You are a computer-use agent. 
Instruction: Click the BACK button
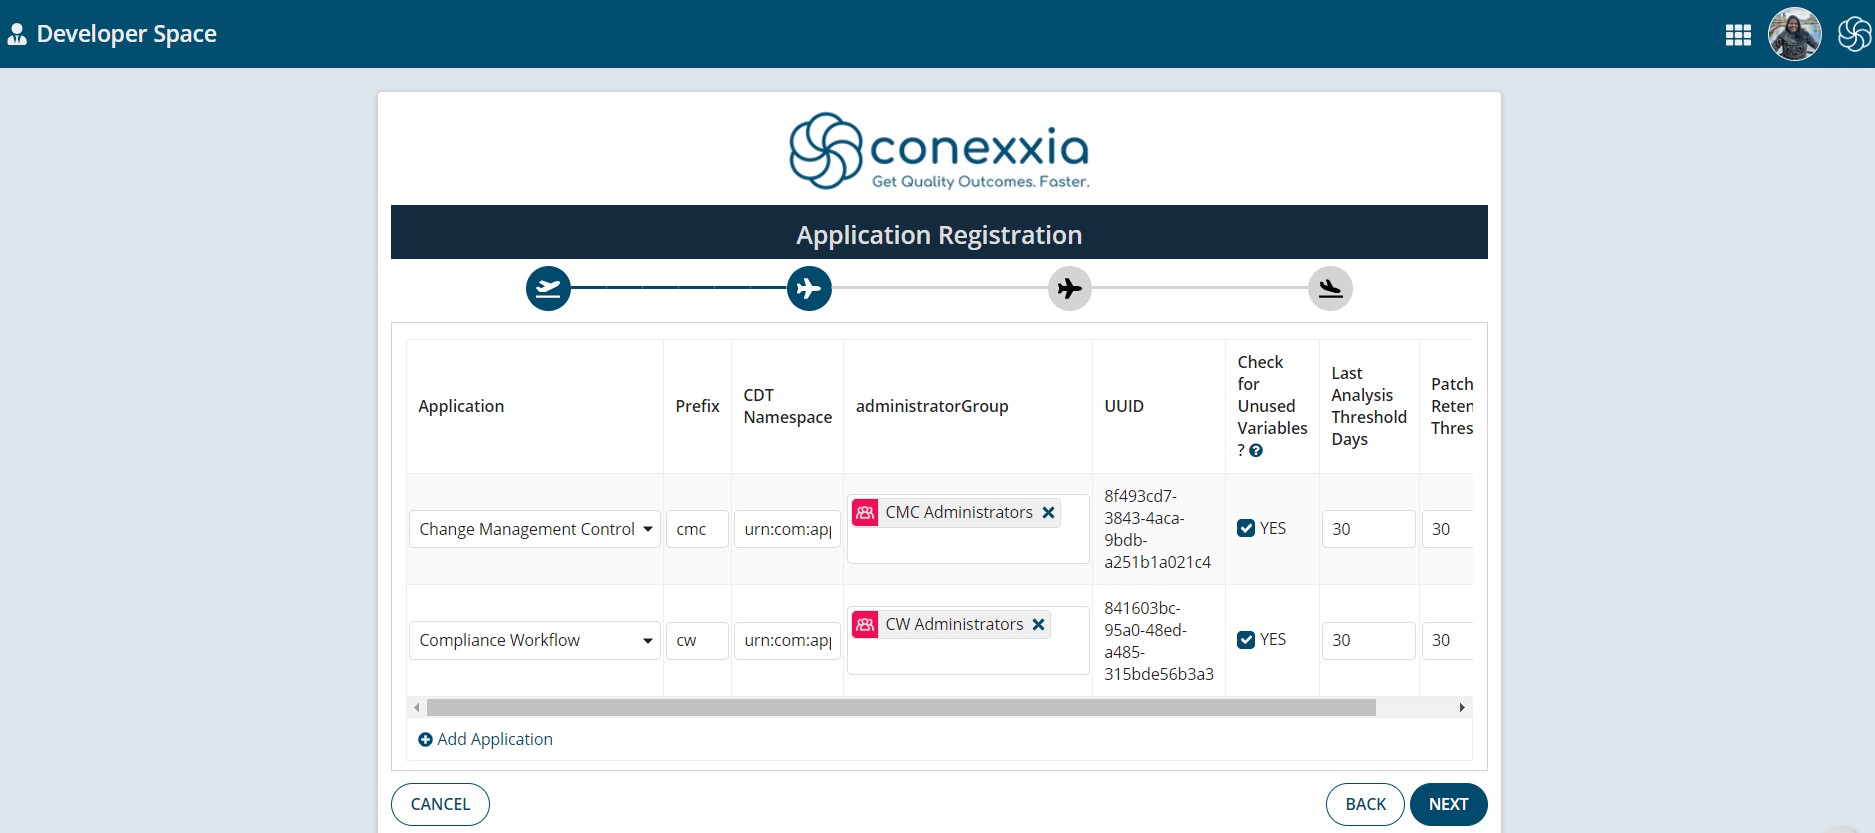point(1365,805)
